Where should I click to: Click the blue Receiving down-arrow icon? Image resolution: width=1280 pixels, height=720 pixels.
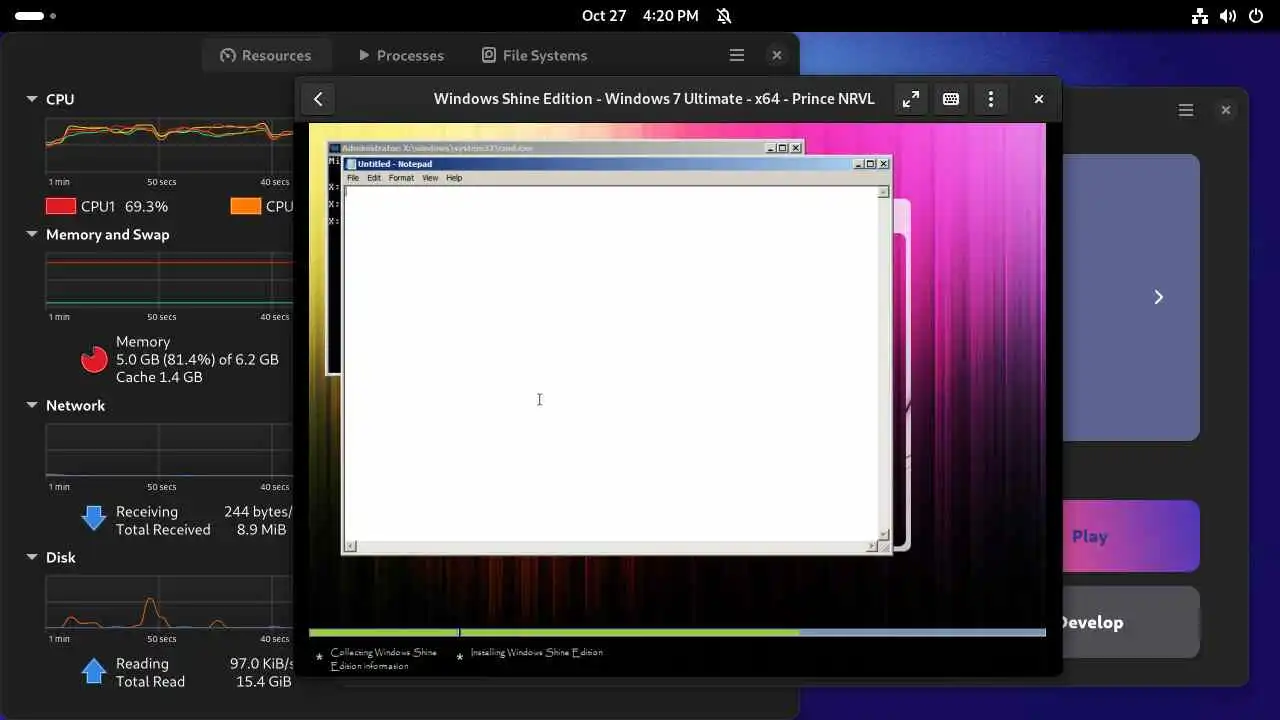pos(94,518)
